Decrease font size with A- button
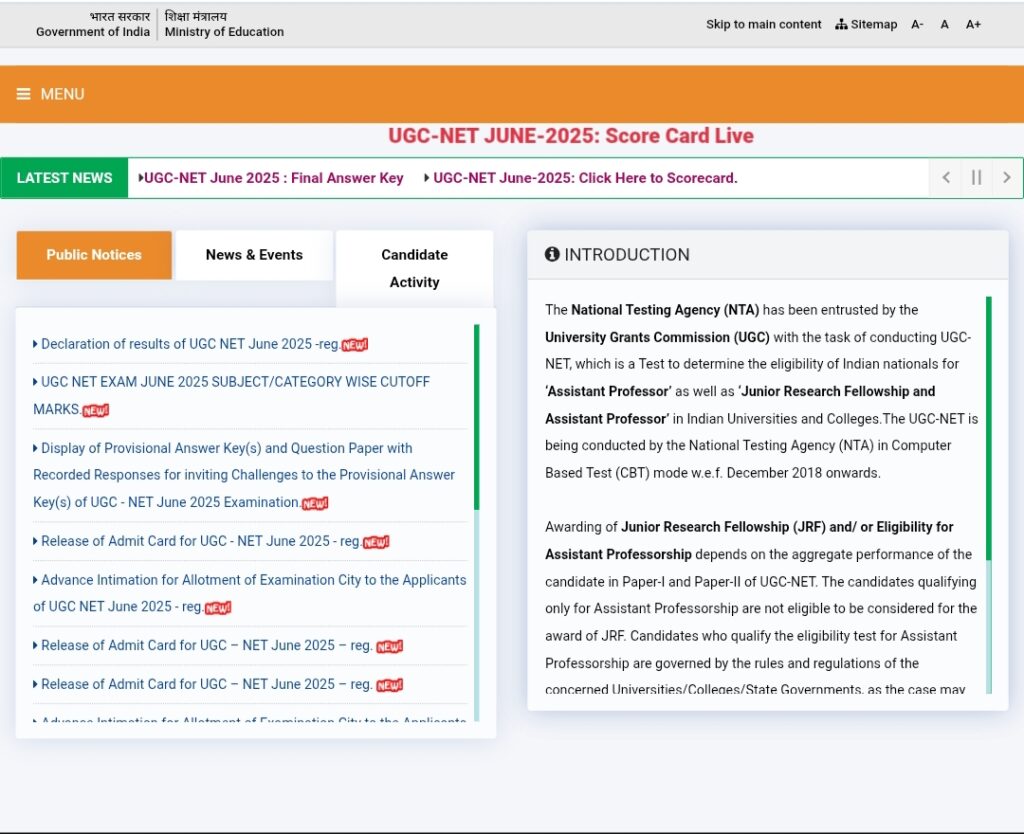This screenshot has height=834, width=1024. [x=917, y=24]
